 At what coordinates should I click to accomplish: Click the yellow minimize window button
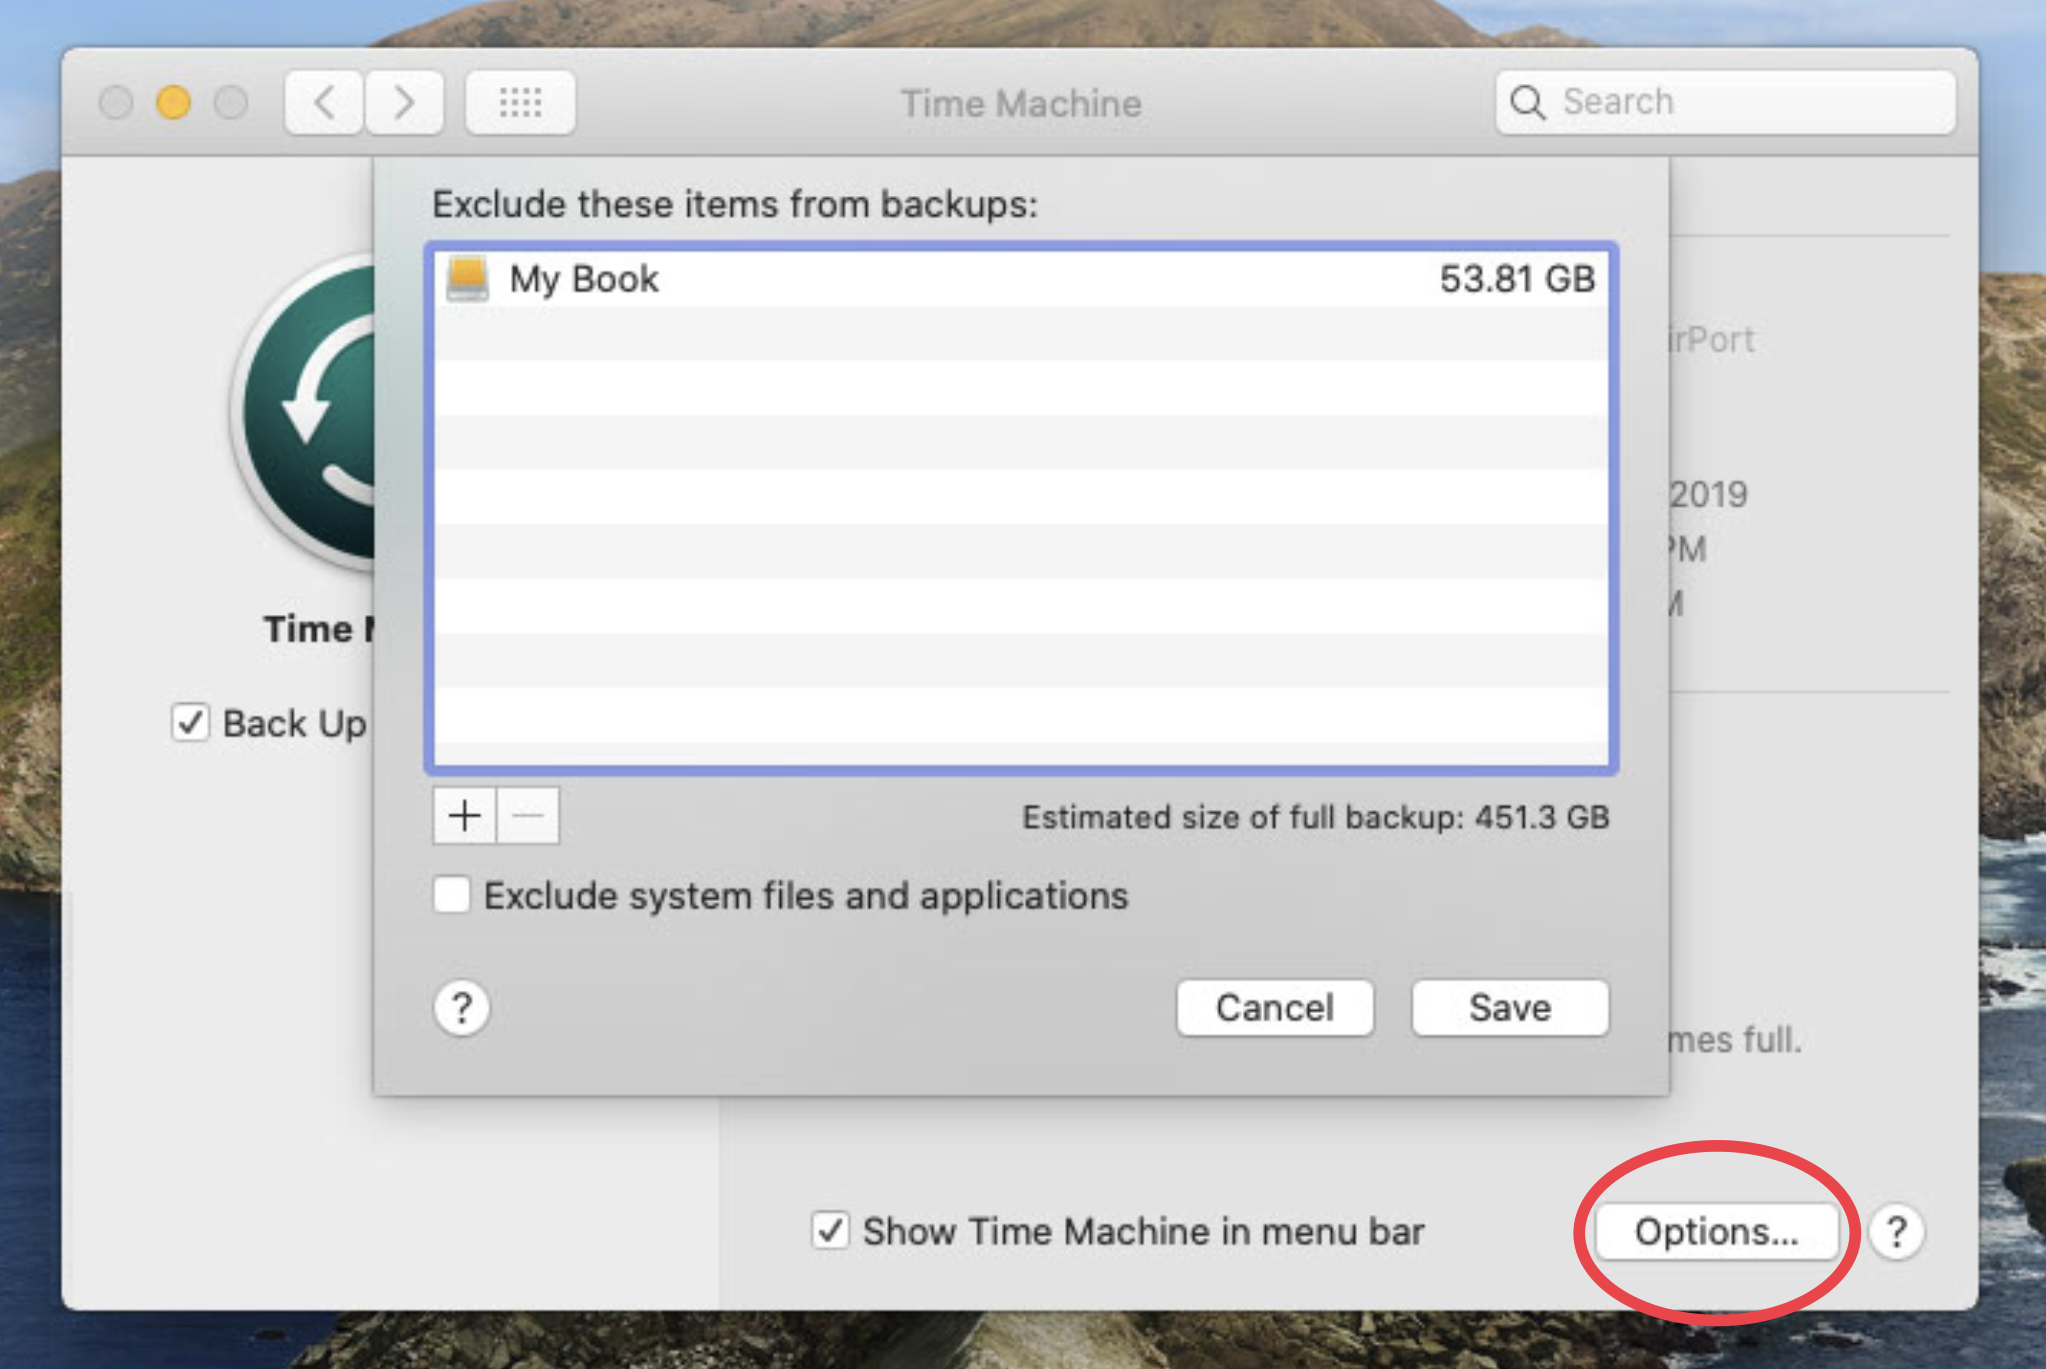tap(174, 102)
